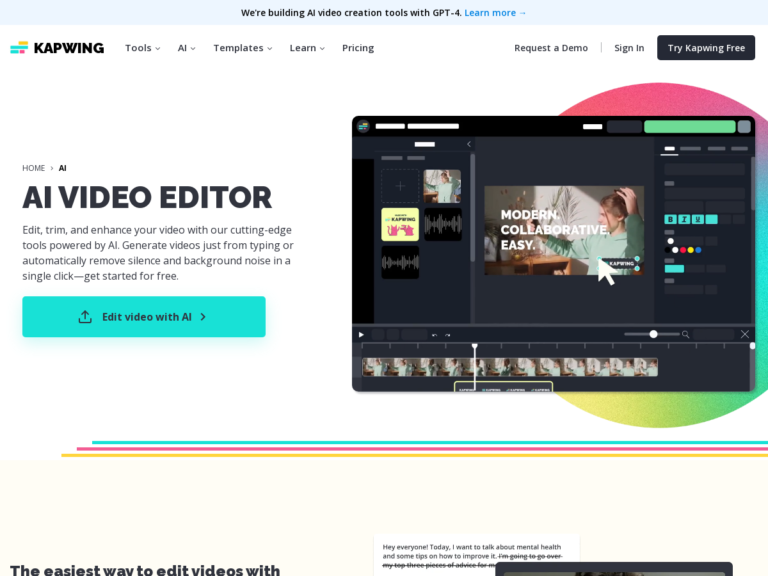Click the round Kapwing logo inside the editor mockup
The image size is (768, 576).
pyautogui.click(x=363, y=126)
